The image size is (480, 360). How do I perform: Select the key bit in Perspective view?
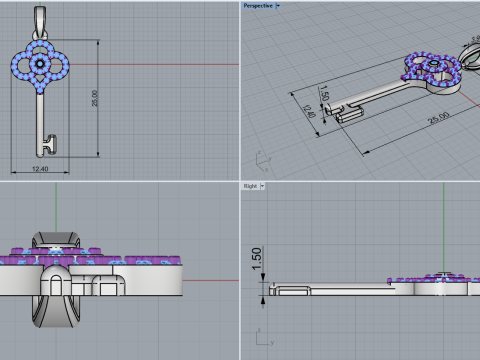(x=349, y=114)
